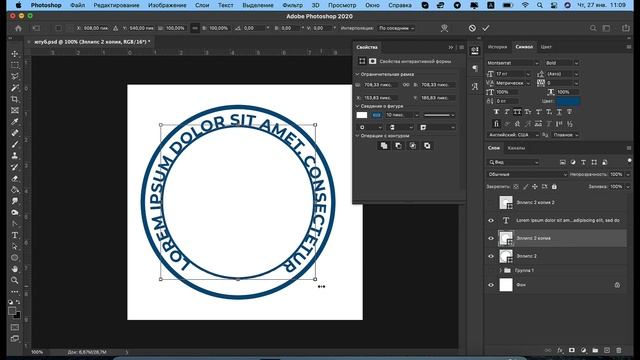Commit the transform with checkmark
This screenshot has width=640, height=360.
[486, 28]
